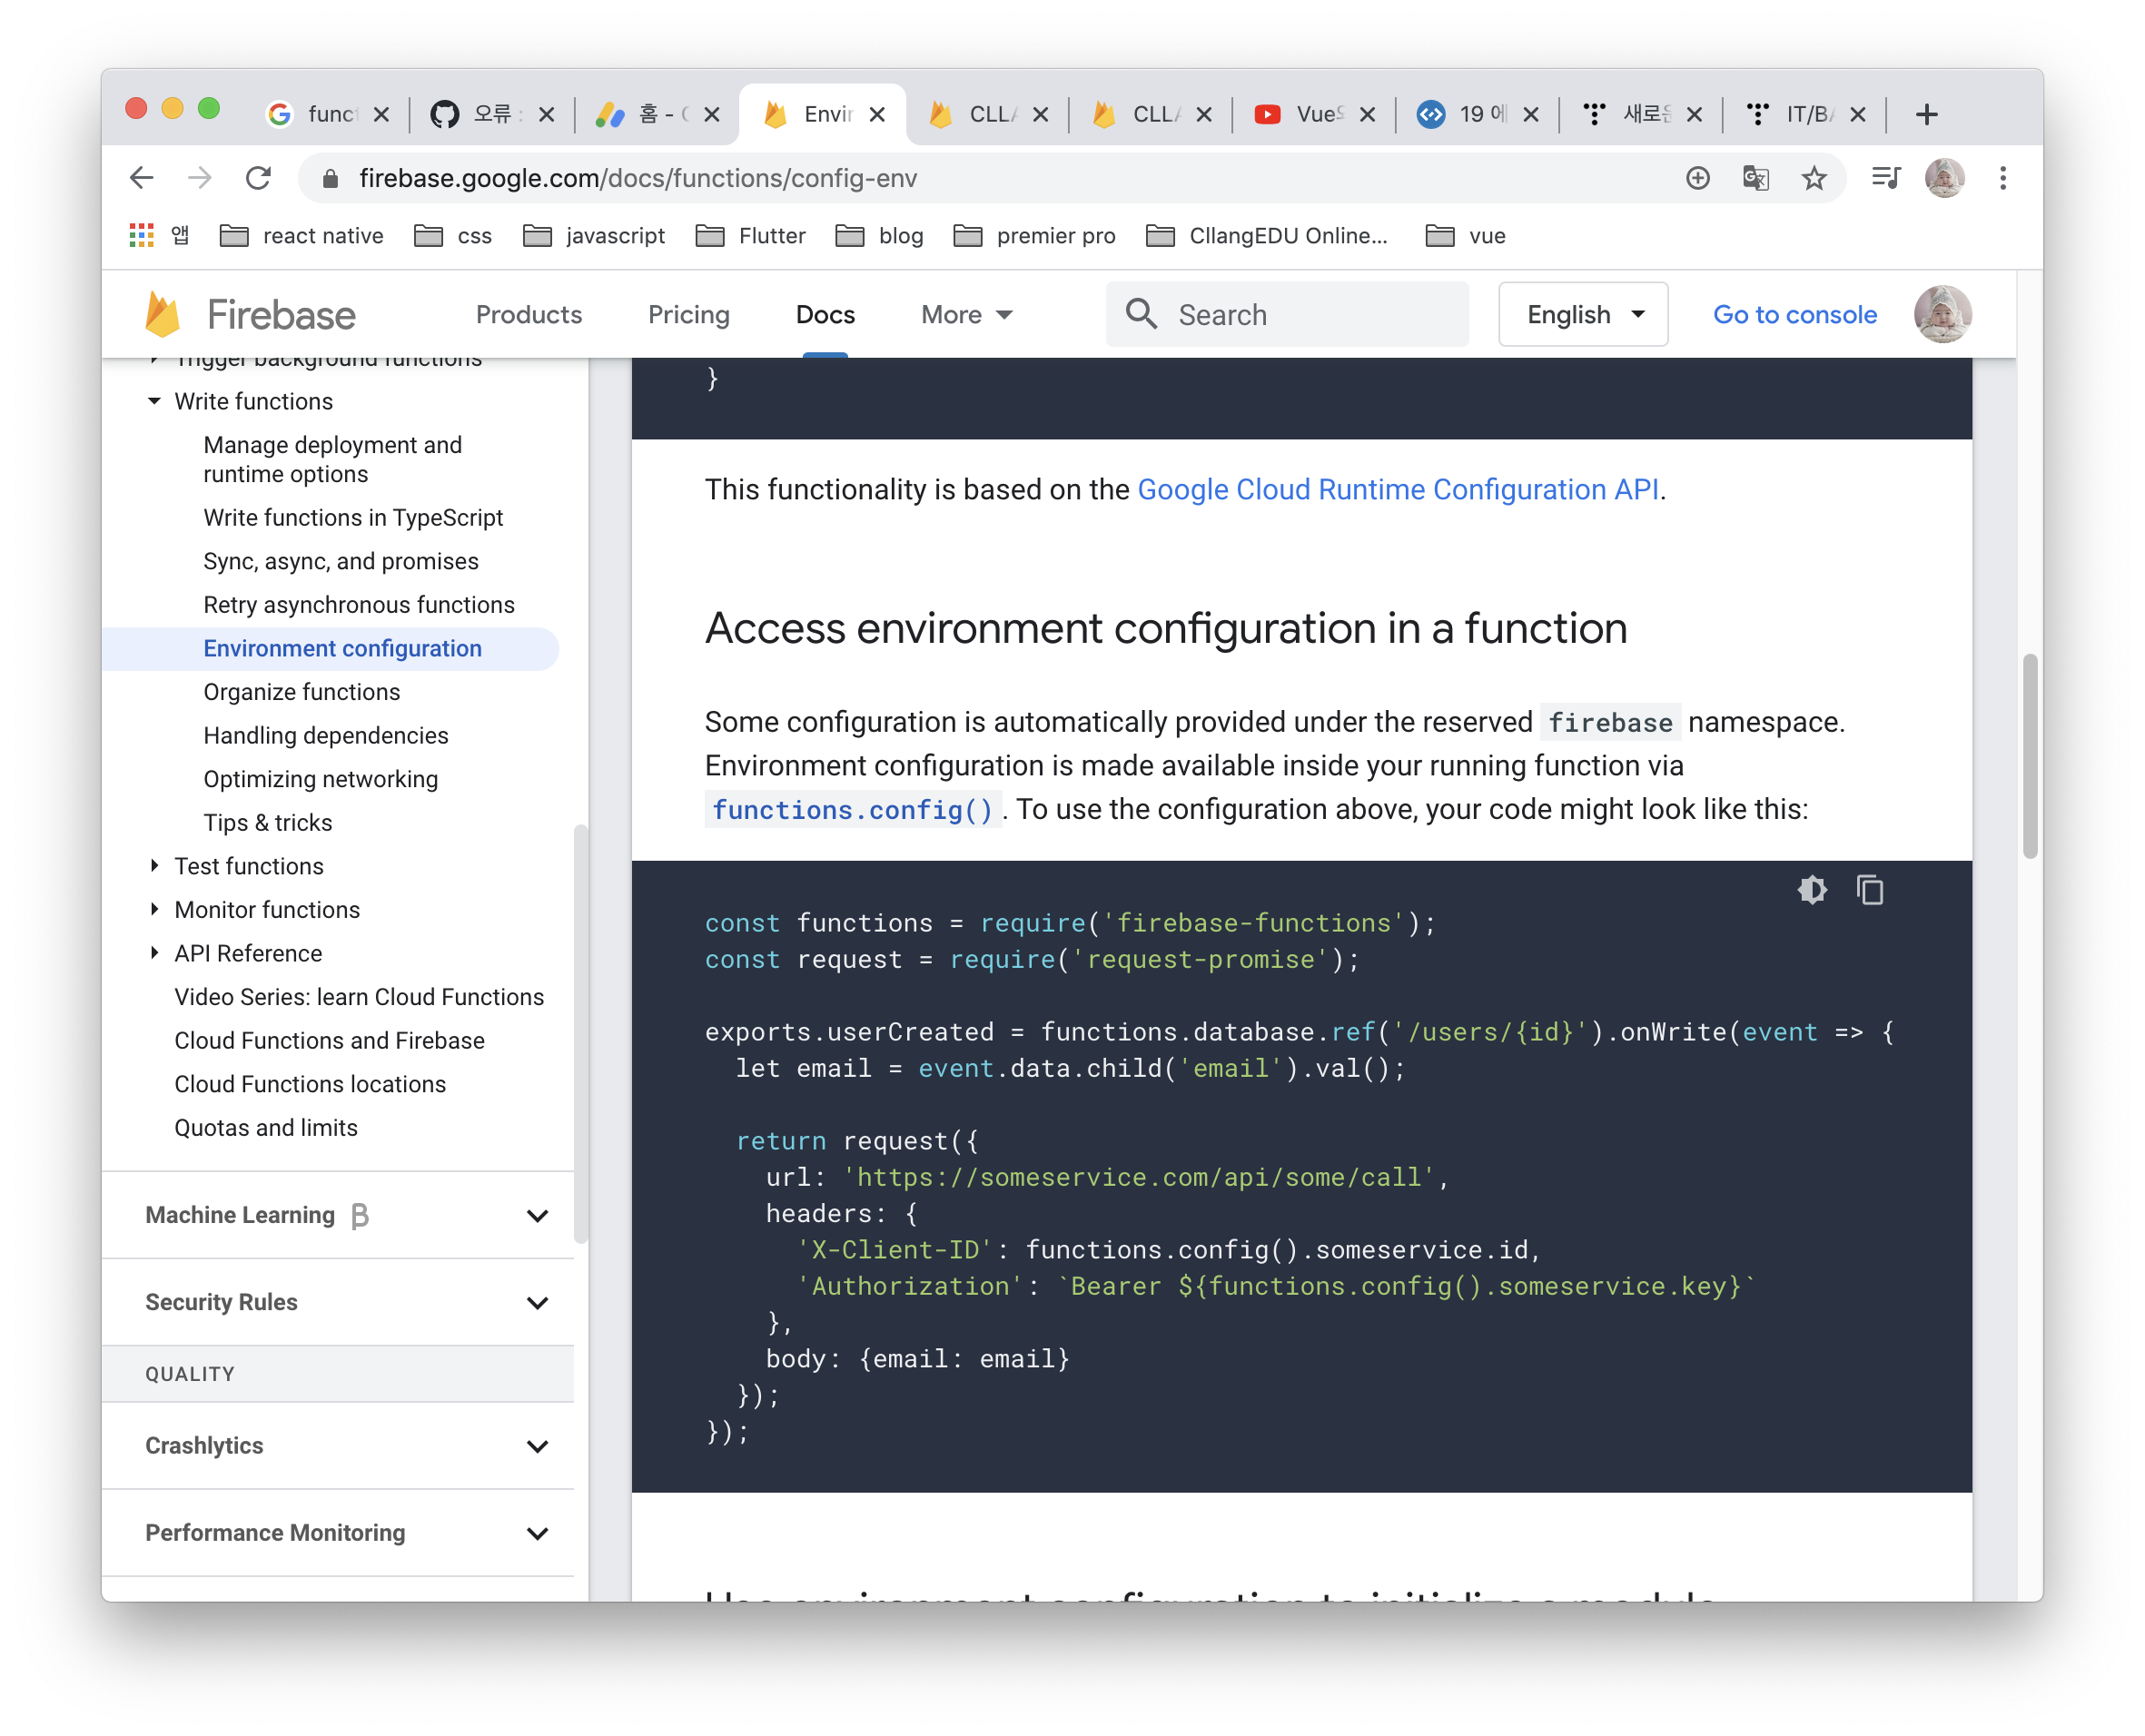Screen dimensions: 2145x1736
Task: Expand the Machine Learning section
Action: click(x=537, y=1215)
